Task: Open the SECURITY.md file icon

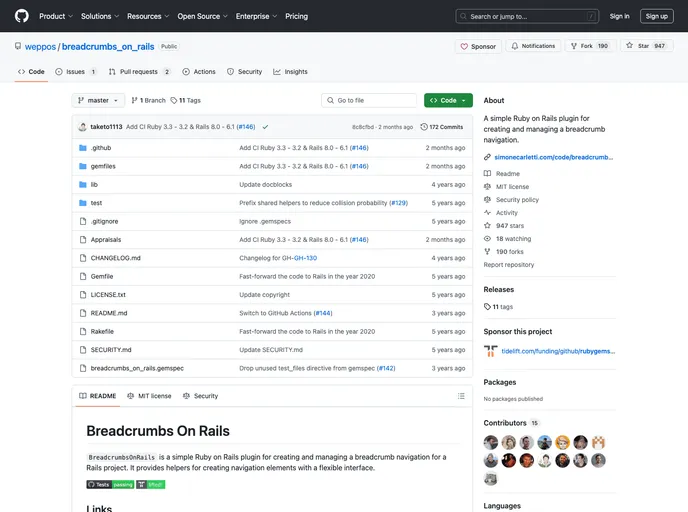Action: 82,350
